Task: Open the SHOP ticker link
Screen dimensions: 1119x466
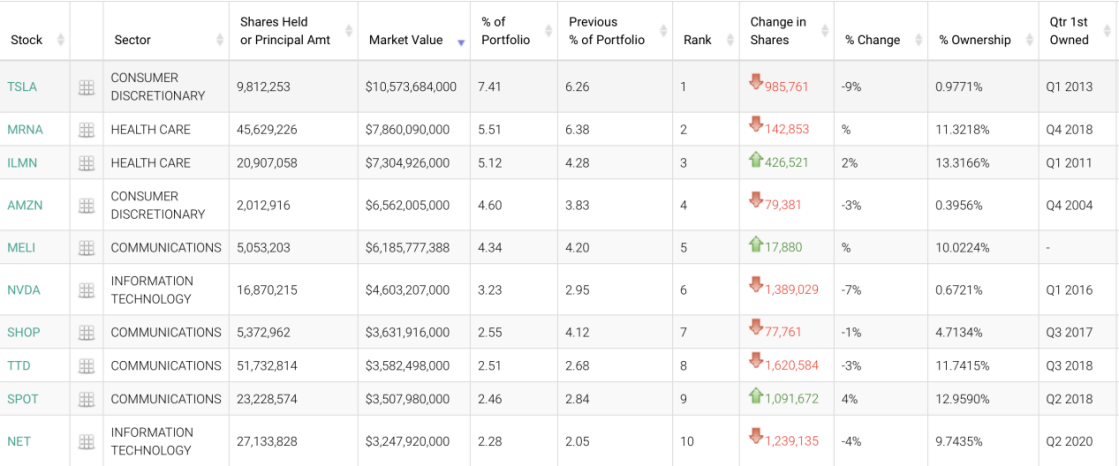Action: click(23, 332)
